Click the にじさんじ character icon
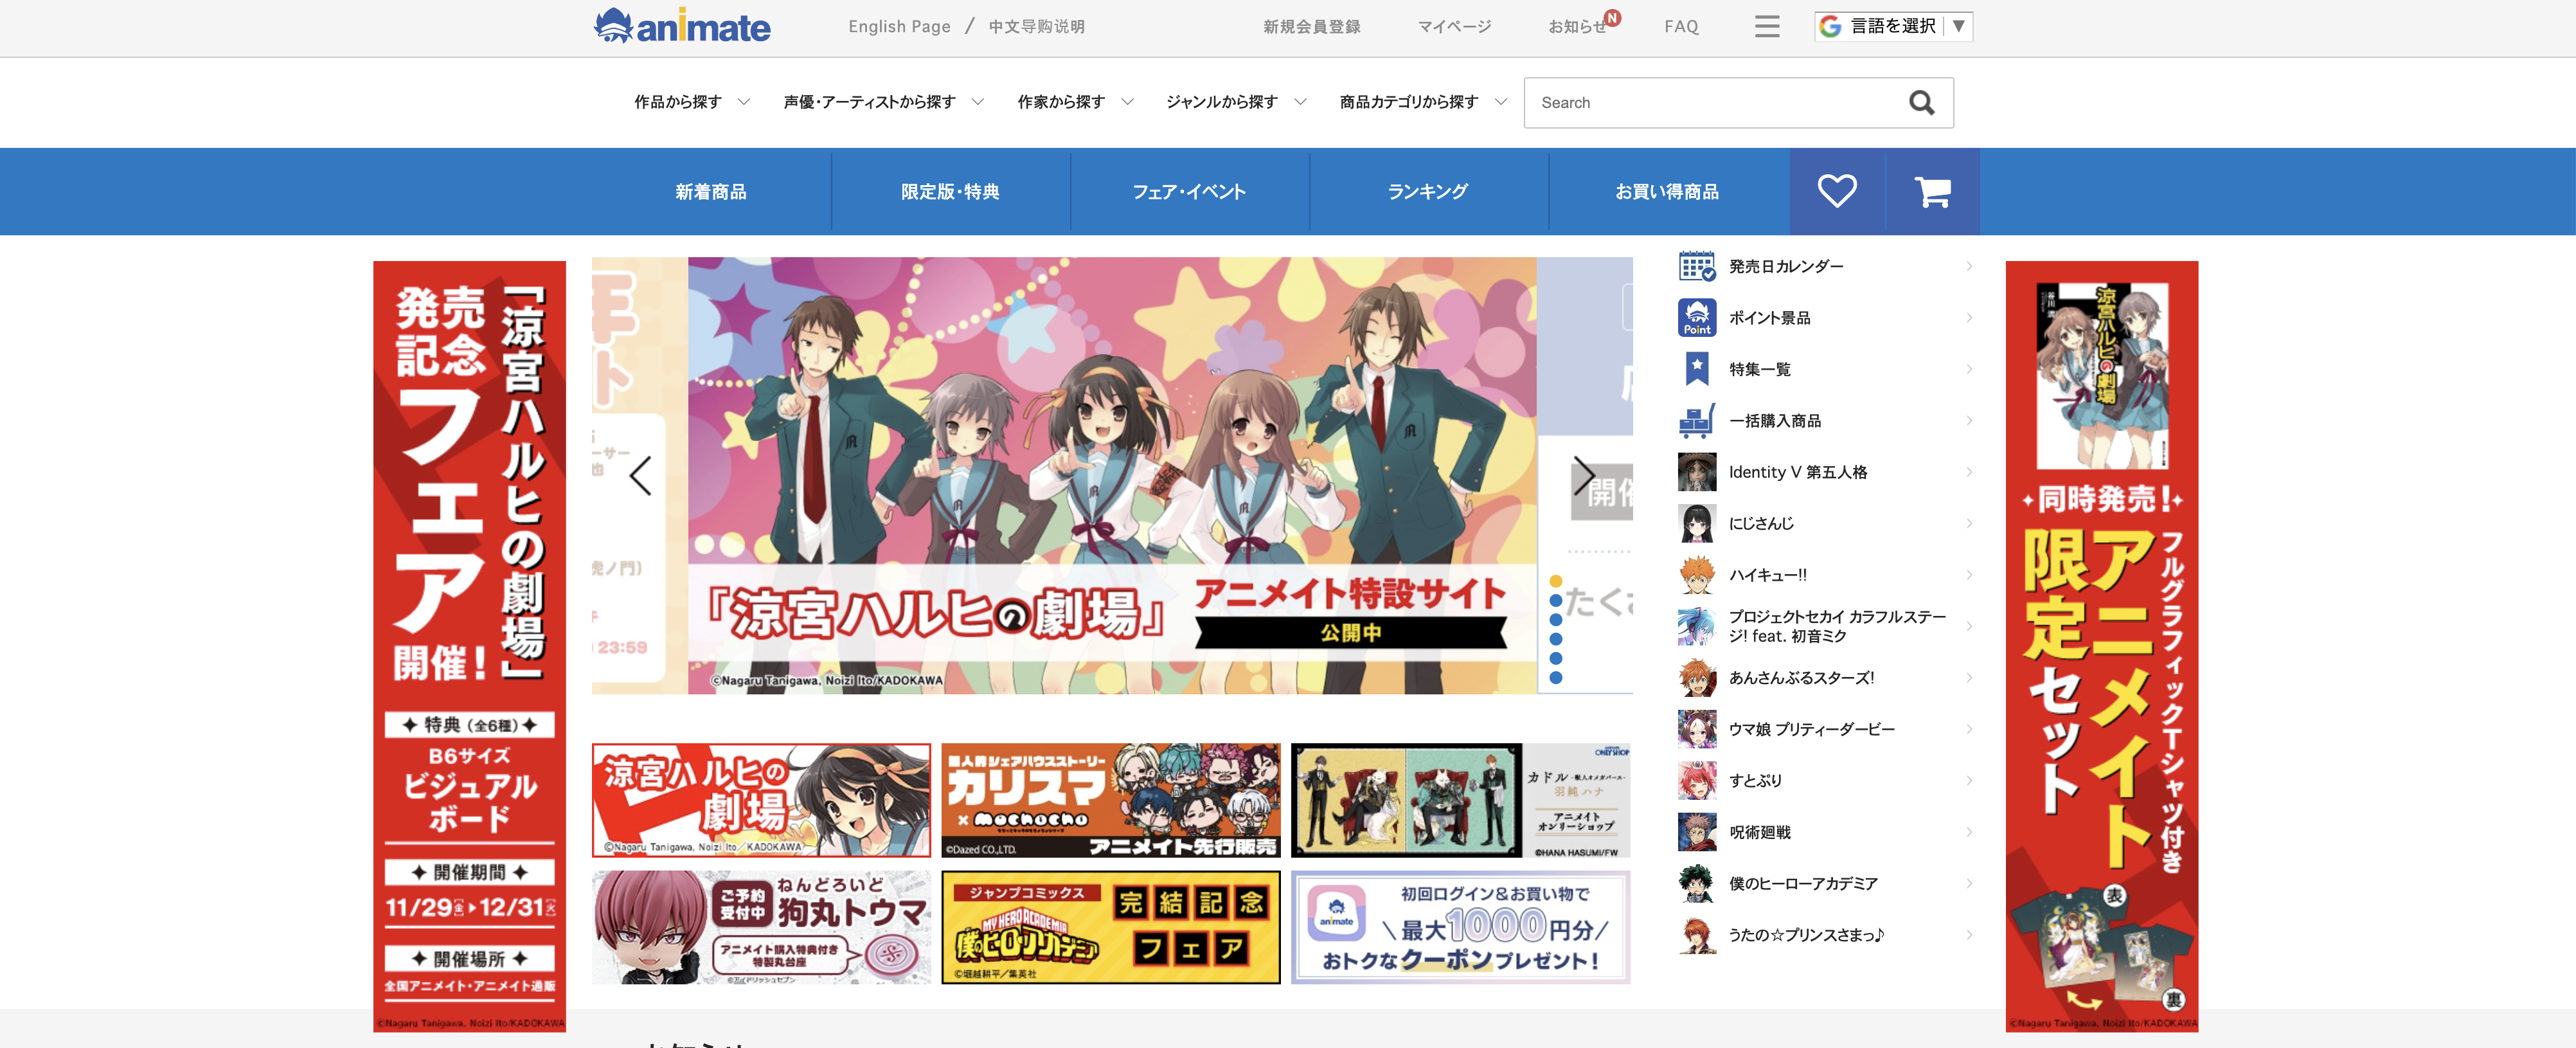 pyautogui.click(x=1697, y=524)
